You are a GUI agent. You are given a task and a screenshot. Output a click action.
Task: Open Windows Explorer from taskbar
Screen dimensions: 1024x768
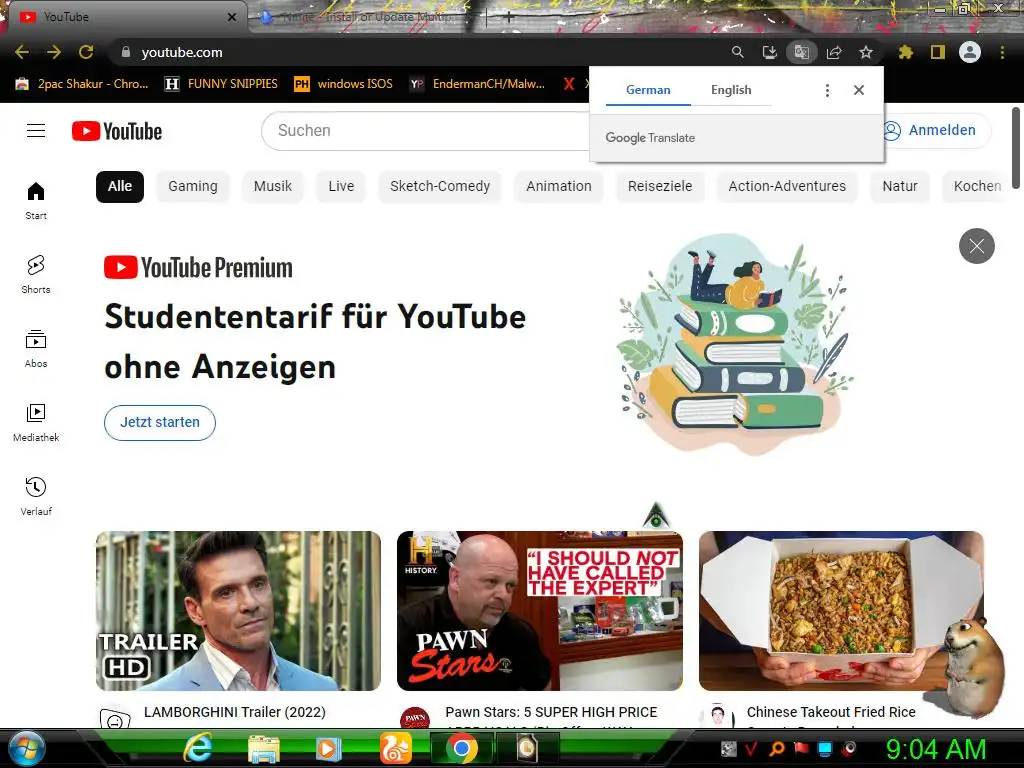(x=264, y=749)
